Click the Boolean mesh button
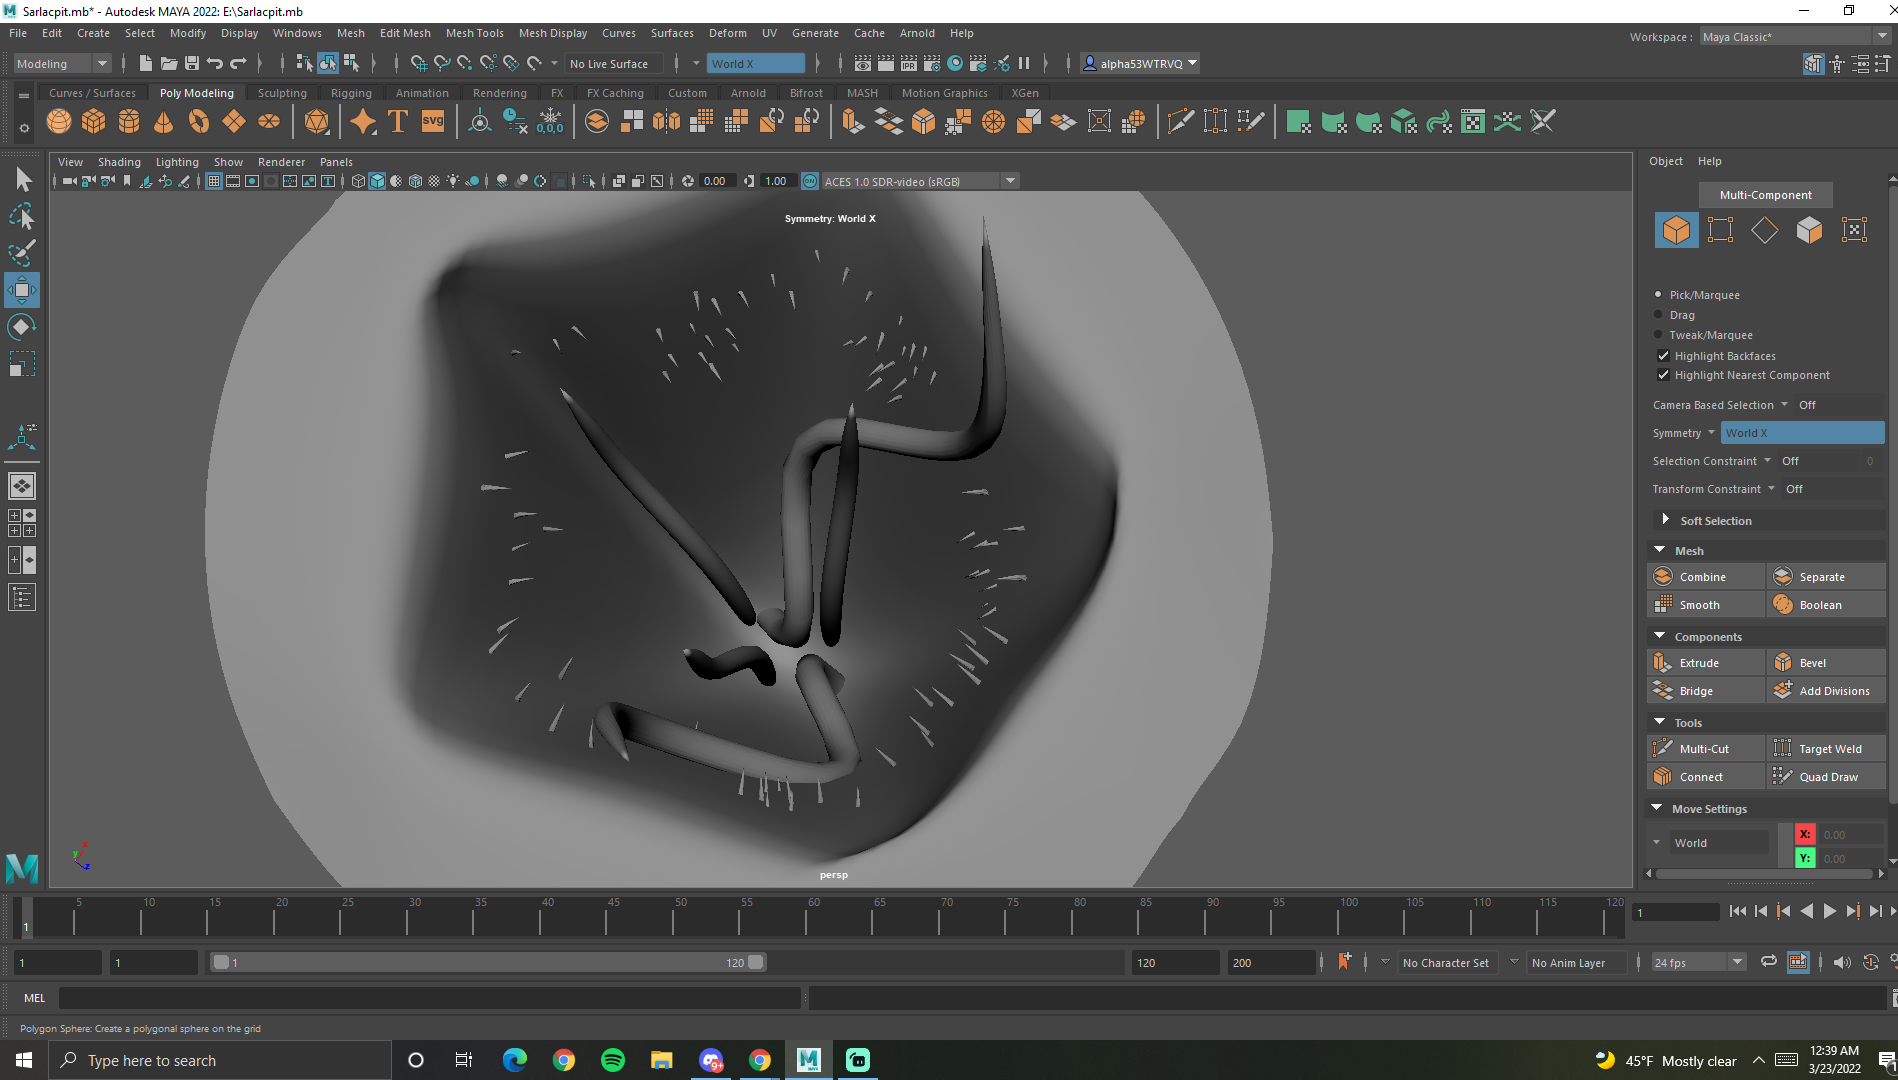Screen dimensions: 1898x1080 (x=1826, y=605)
